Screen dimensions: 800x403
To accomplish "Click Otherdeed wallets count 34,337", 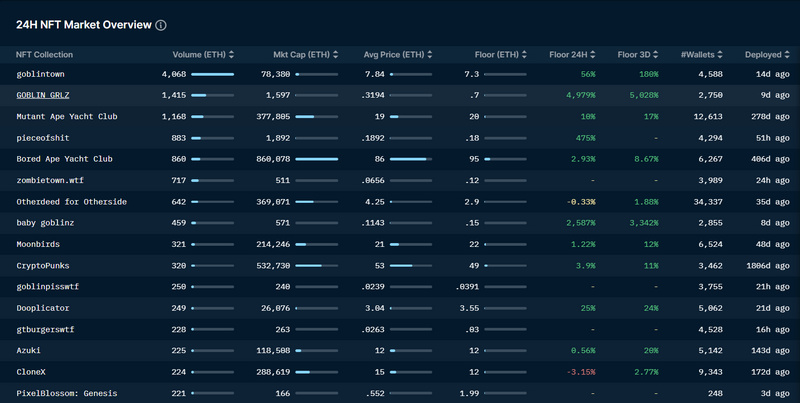I will tap(708, 202).
